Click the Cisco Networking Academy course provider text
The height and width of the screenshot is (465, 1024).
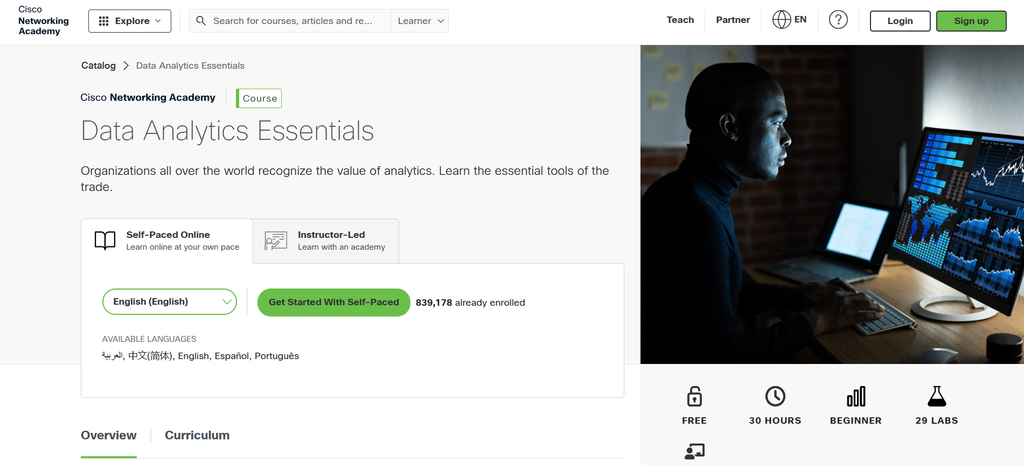point(148,97)
